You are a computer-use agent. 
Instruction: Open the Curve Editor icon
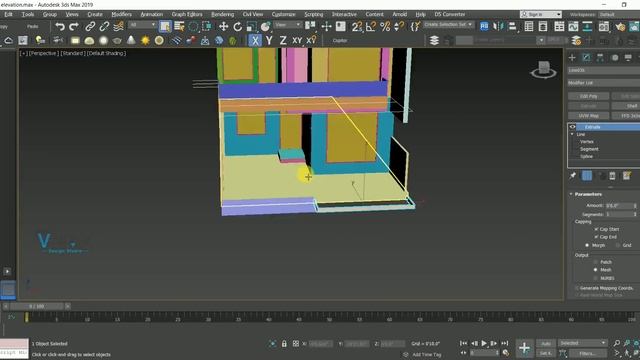(573, 27)
